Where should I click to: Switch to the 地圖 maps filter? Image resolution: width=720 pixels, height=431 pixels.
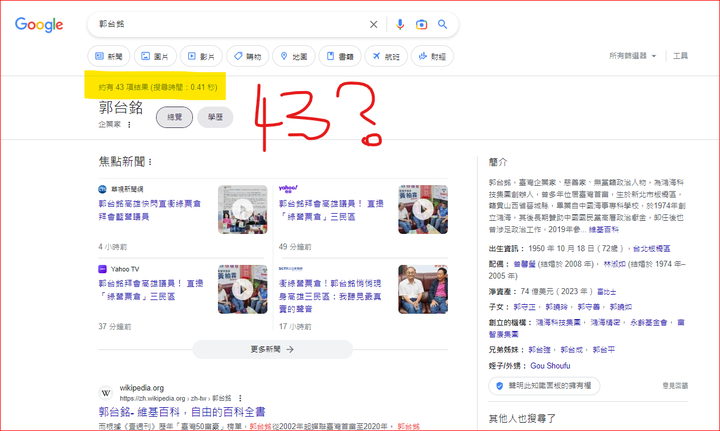click(x=293, y=56)
